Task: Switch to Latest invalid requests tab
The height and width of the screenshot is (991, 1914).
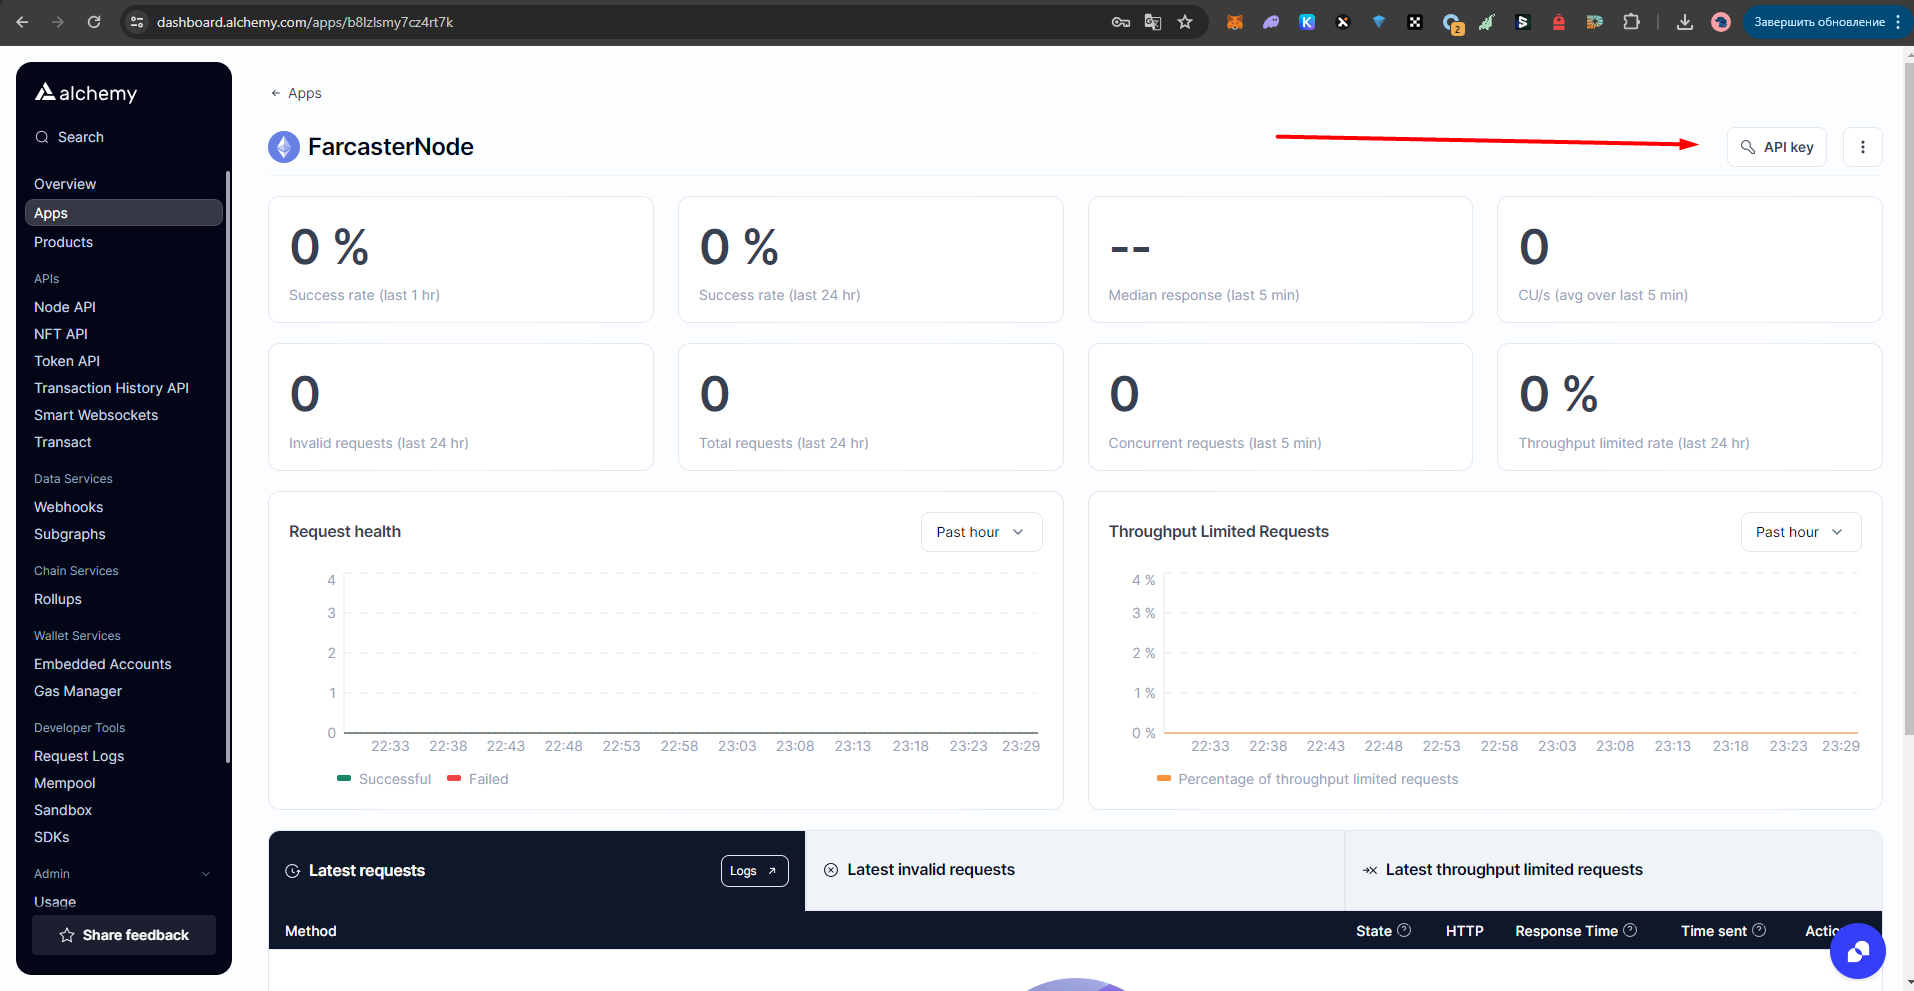Action: pyautogui.click(x=1074, y=870)
